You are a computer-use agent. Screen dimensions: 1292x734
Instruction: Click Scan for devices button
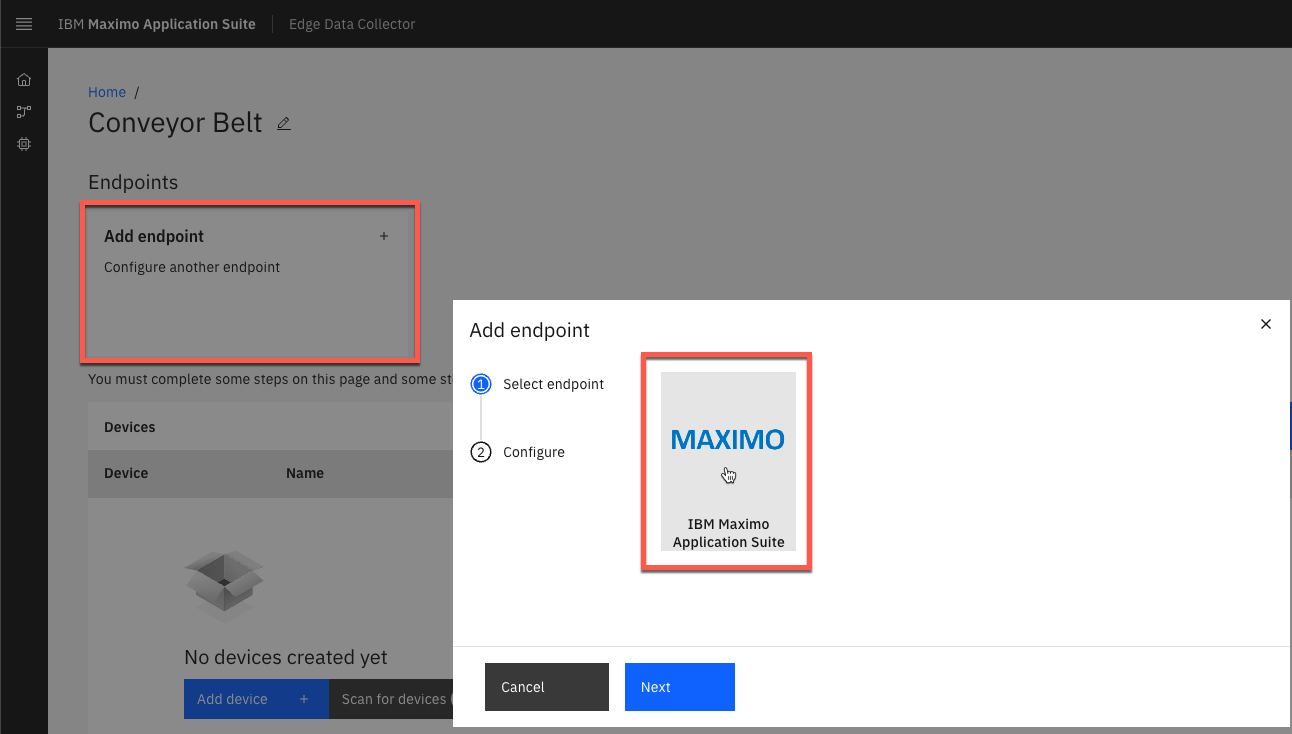click(x=391, y=699)
